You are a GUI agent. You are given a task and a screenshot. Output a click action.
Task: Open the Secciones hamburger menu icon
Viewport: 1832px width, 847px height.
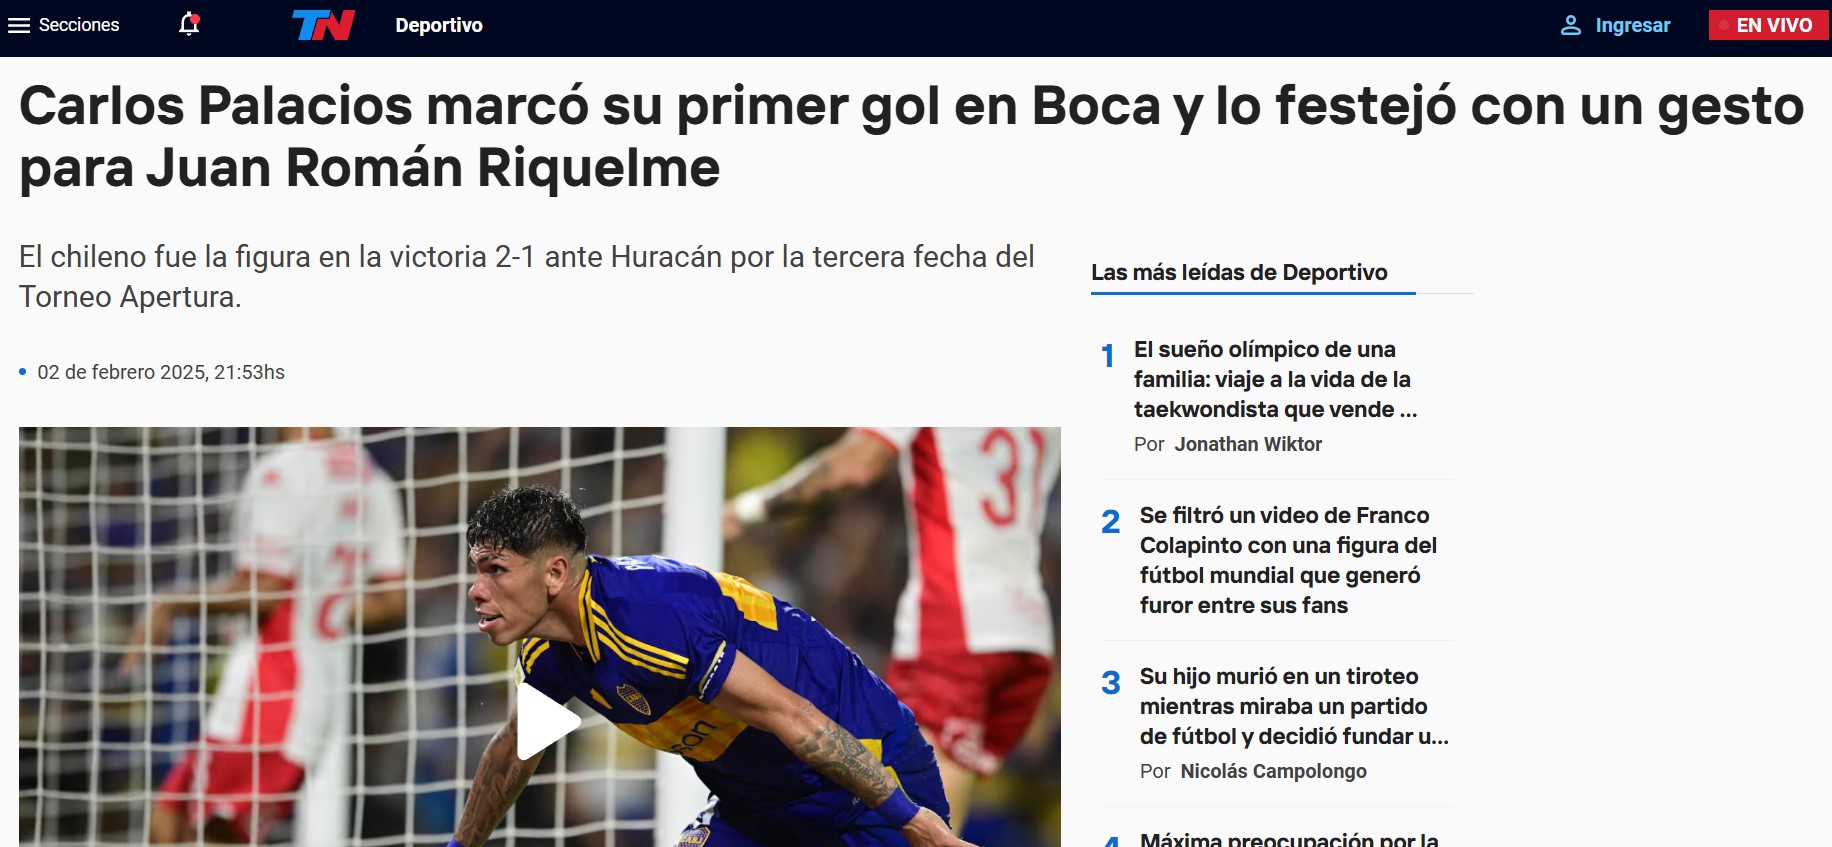click(x=19, y=25)
